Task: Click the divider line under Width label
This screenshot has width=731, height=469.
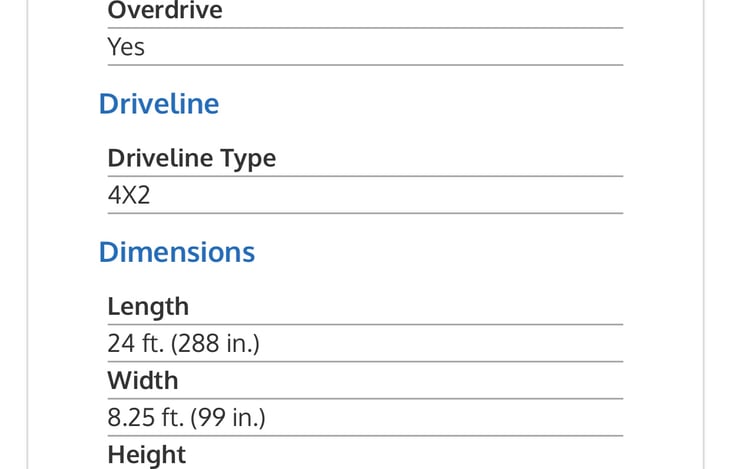Action: point(365,399)
